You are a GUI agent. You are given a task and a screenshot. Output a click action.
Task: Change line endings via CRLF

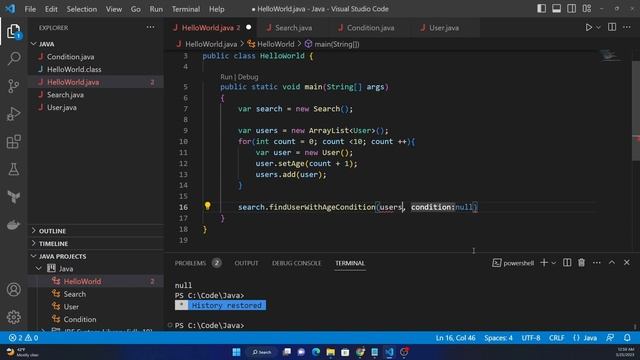click(x=556, y=338)
